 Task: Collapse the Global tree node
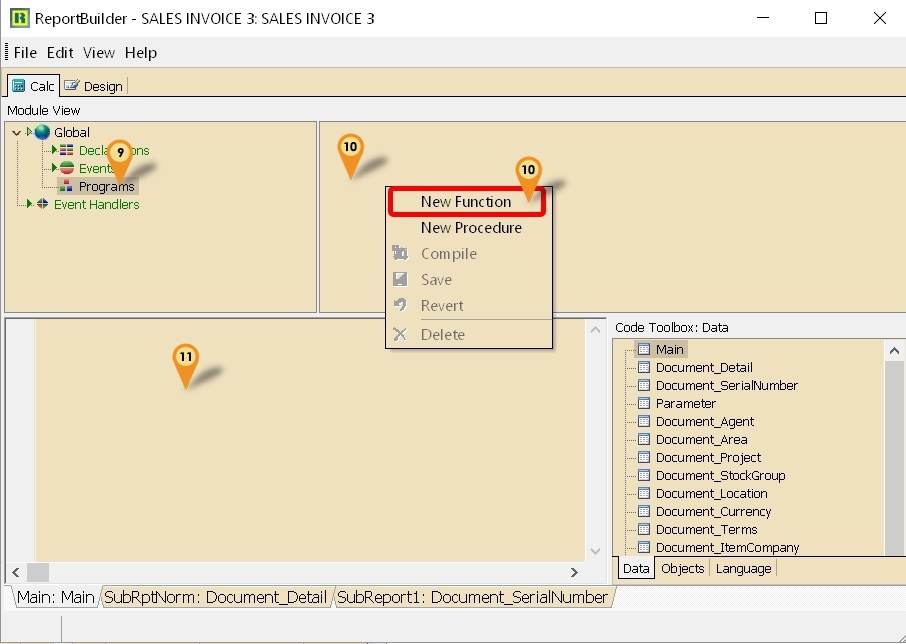pyautogui.click(x=17, y=132)
